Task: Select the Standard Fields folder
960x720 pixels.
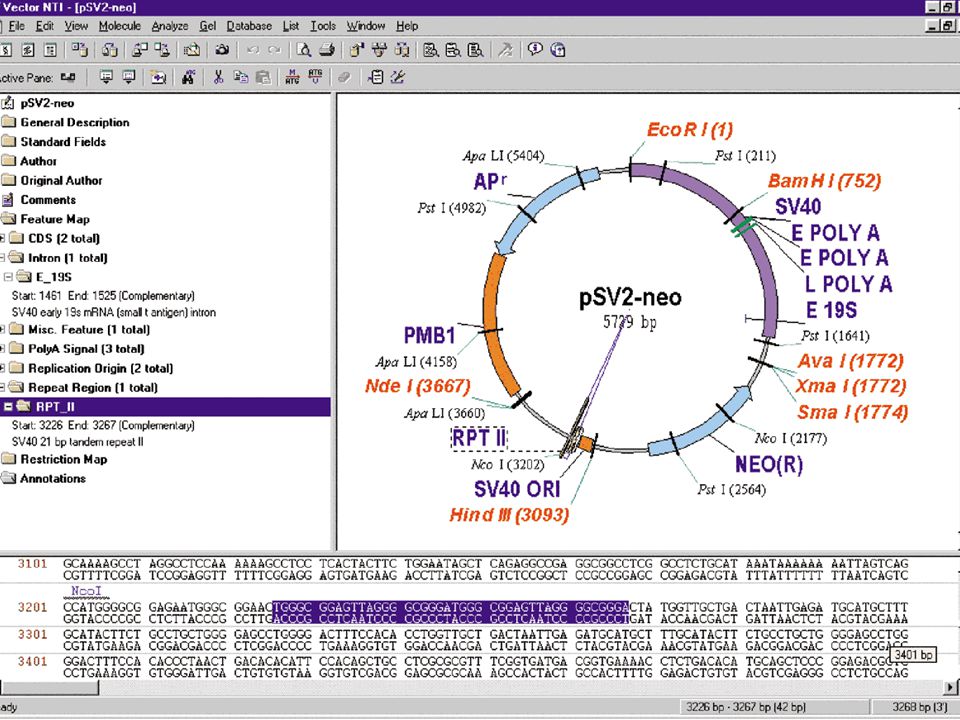Action: coord(63,142)
